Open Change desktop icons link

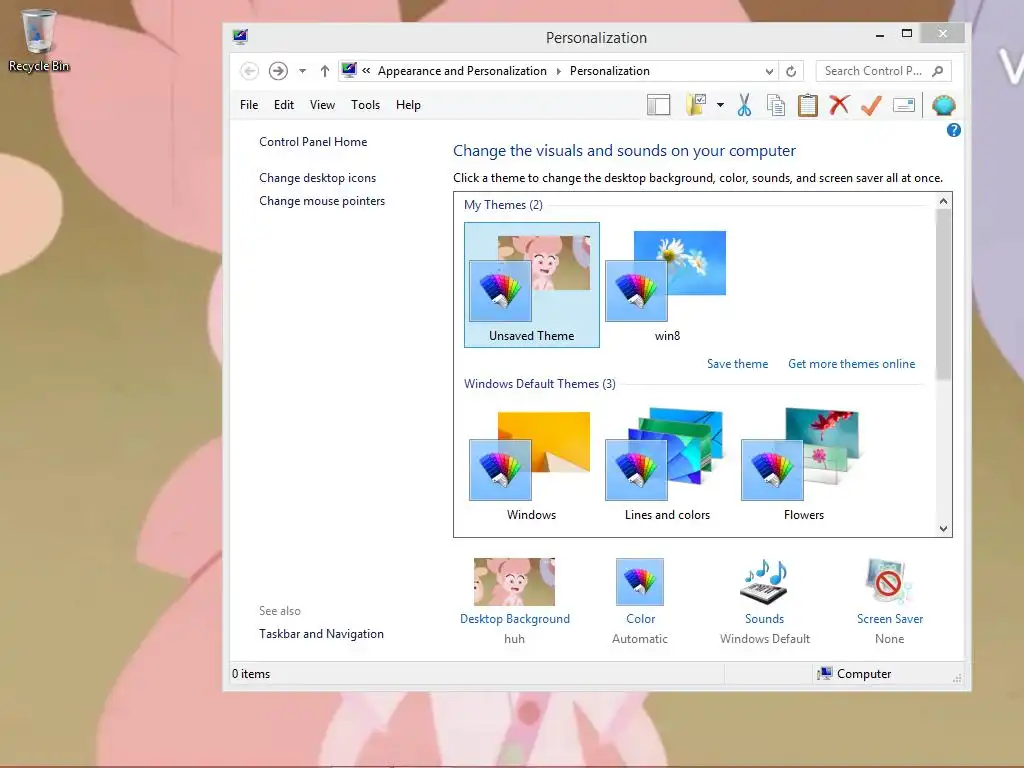pyautogui.click(x=317, y=178)
